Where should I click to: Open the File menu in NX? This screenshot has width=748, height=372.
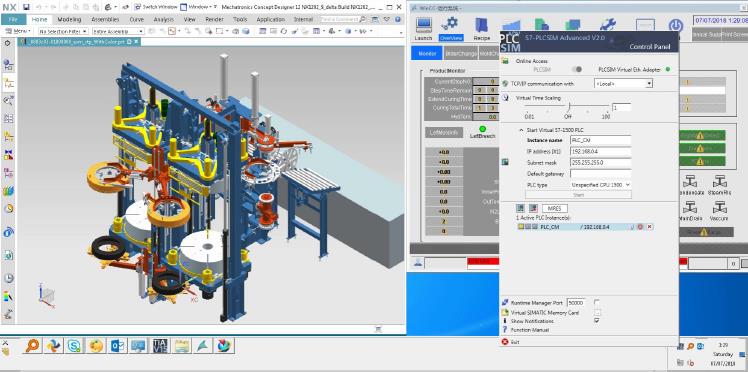point(13,20)
